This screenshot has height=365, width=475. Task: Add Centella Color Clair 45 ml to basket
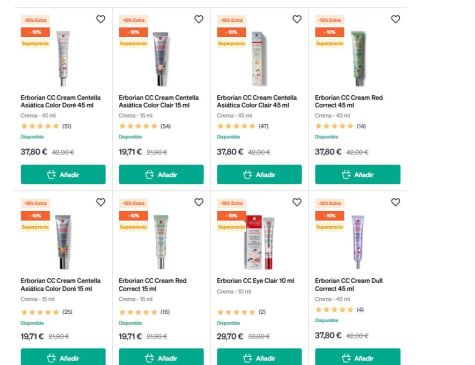(x=259, y=174)
